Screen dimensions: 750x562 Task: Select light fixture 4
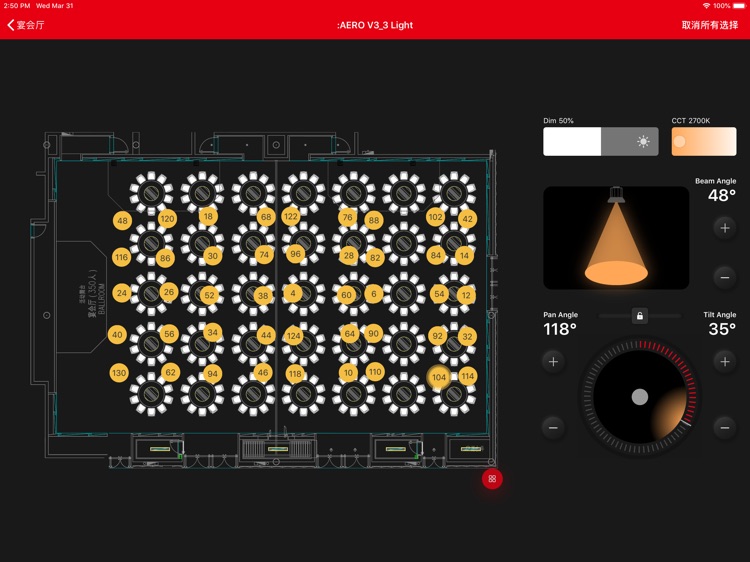(x=293, y=293)
